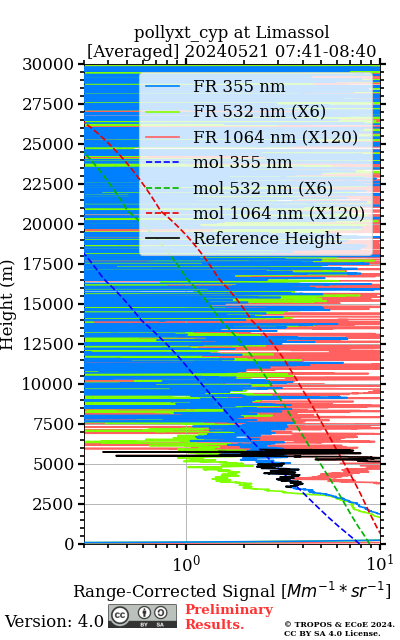
Task: Click the dashed red mol 1064 nm legend line
Action: 162,213
